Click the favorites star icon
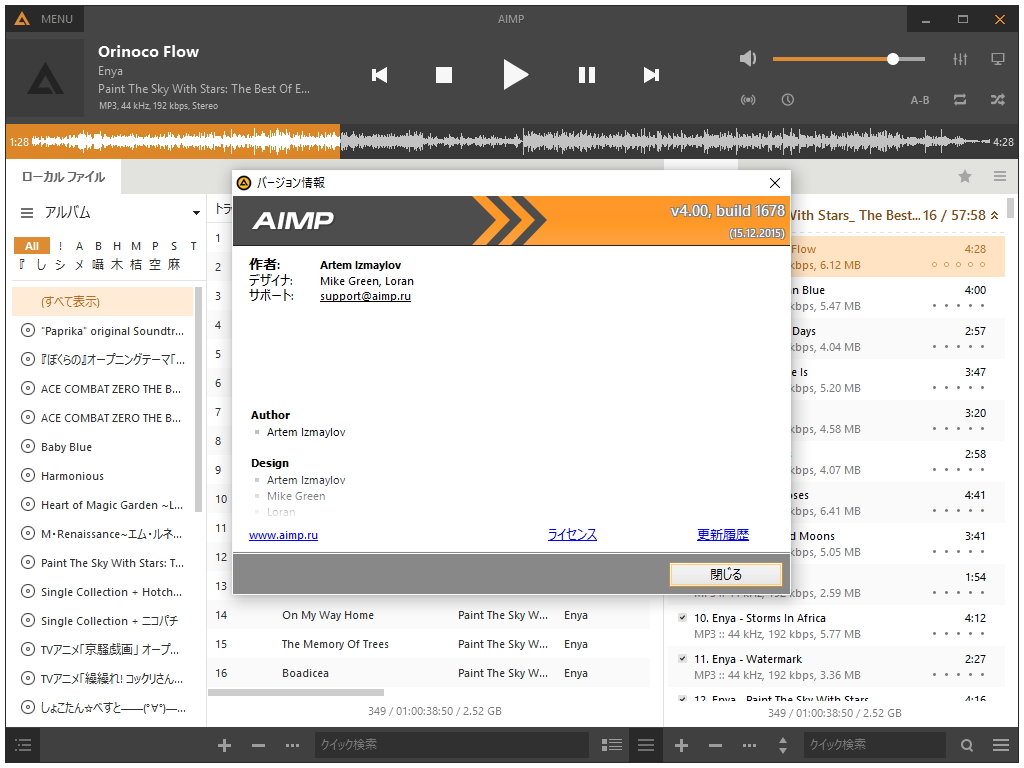This screenshot has width=1024, height=768. (965, 176)
